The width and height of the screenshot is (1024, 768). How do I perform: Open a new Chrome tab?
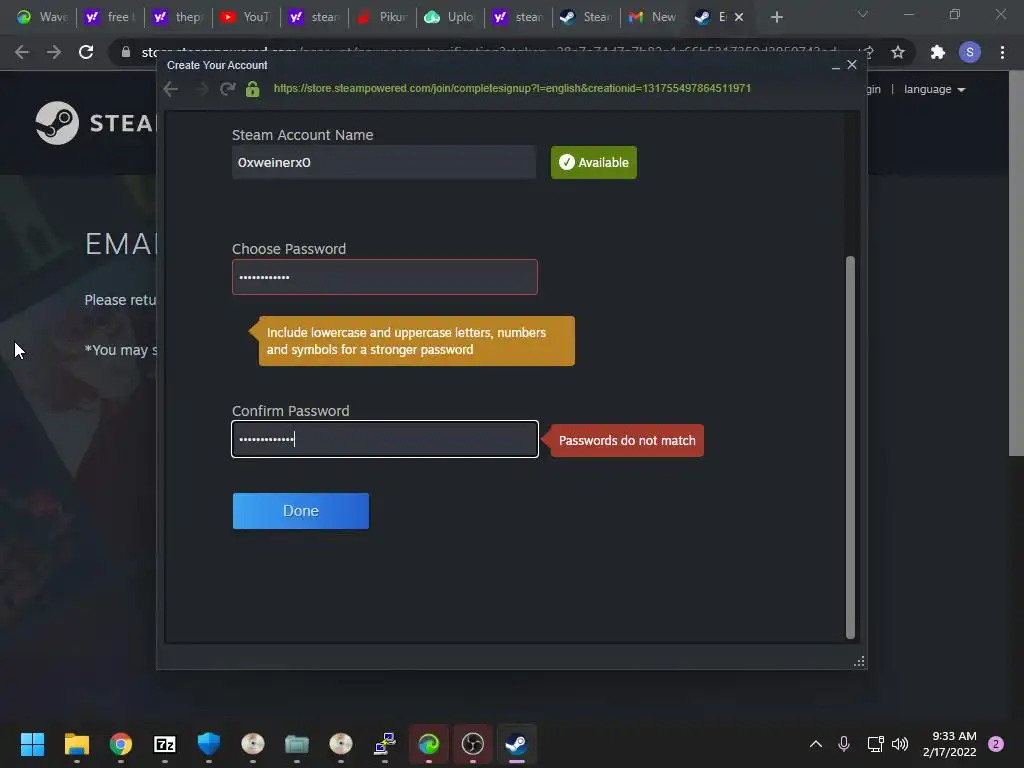tap(776, 17)
